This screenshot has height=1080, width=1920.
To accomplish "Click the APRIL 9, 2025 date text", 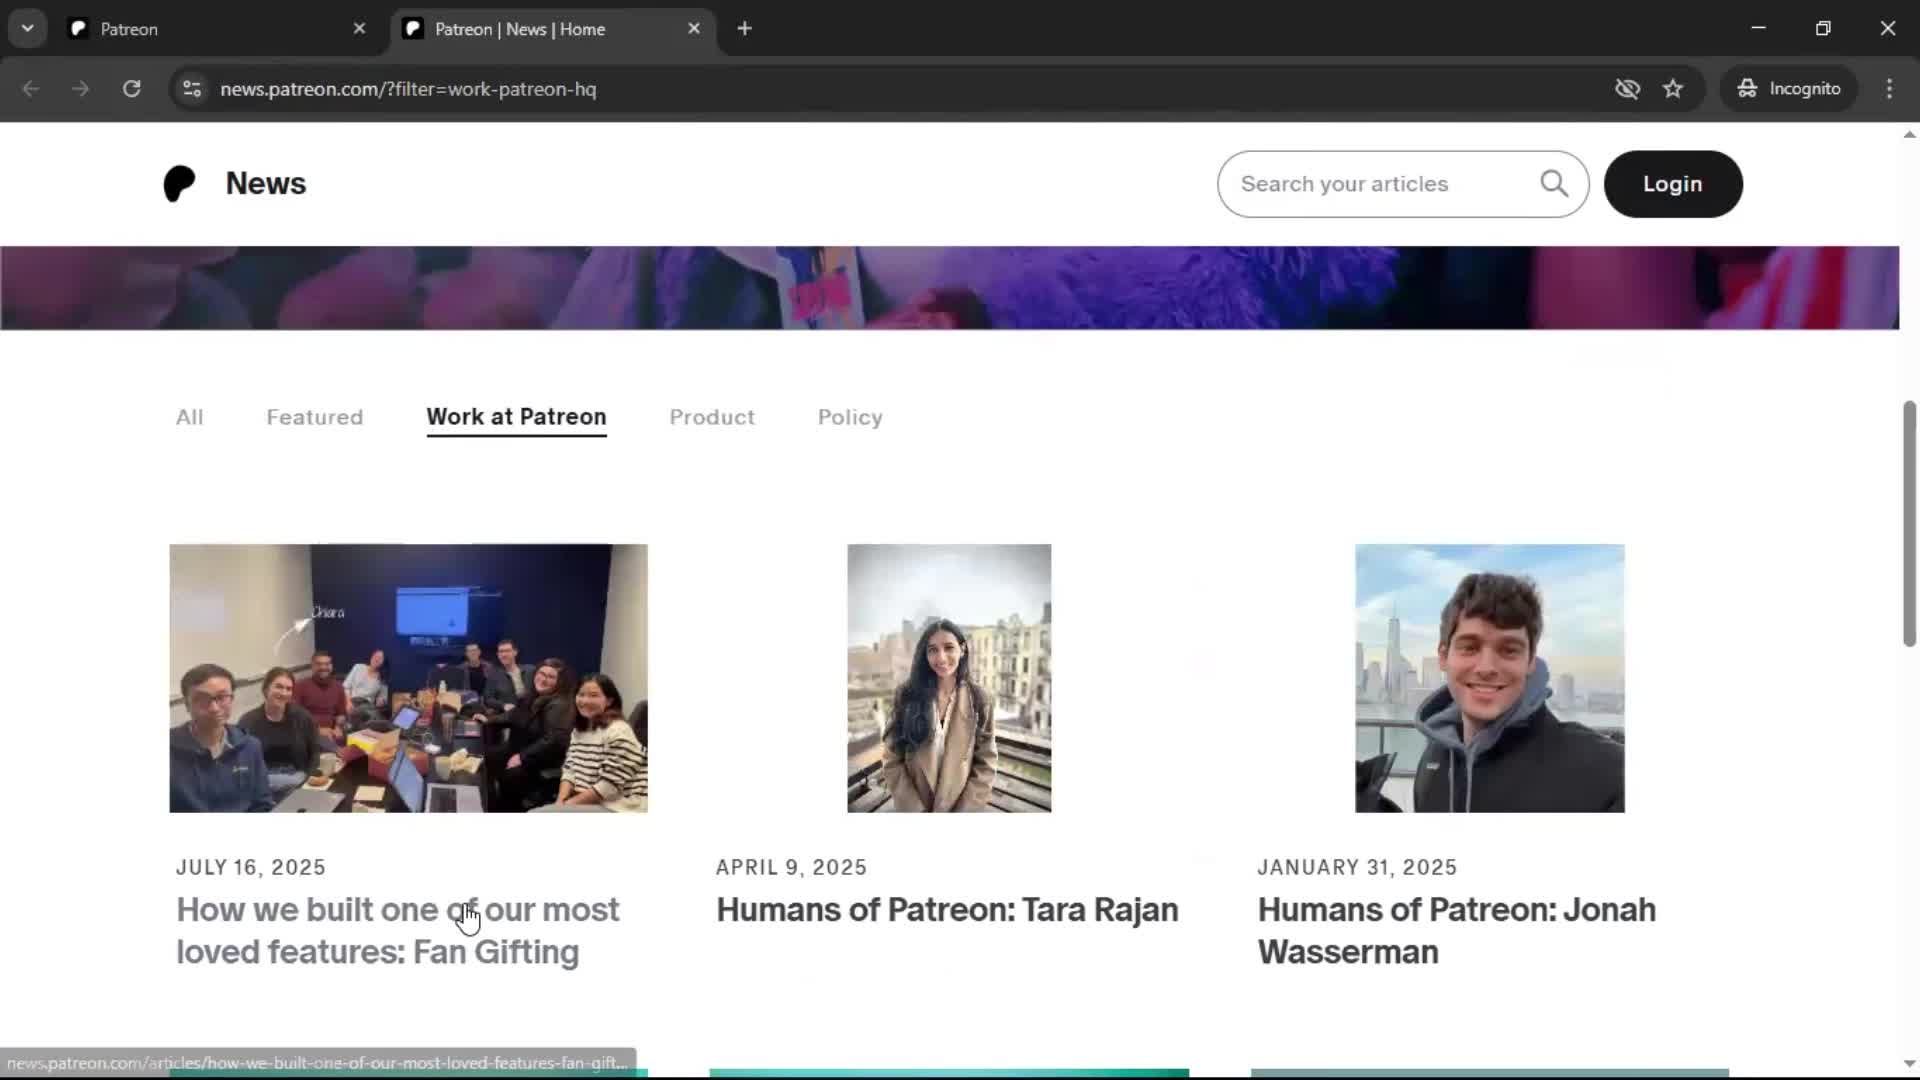I will pos(791,868).
